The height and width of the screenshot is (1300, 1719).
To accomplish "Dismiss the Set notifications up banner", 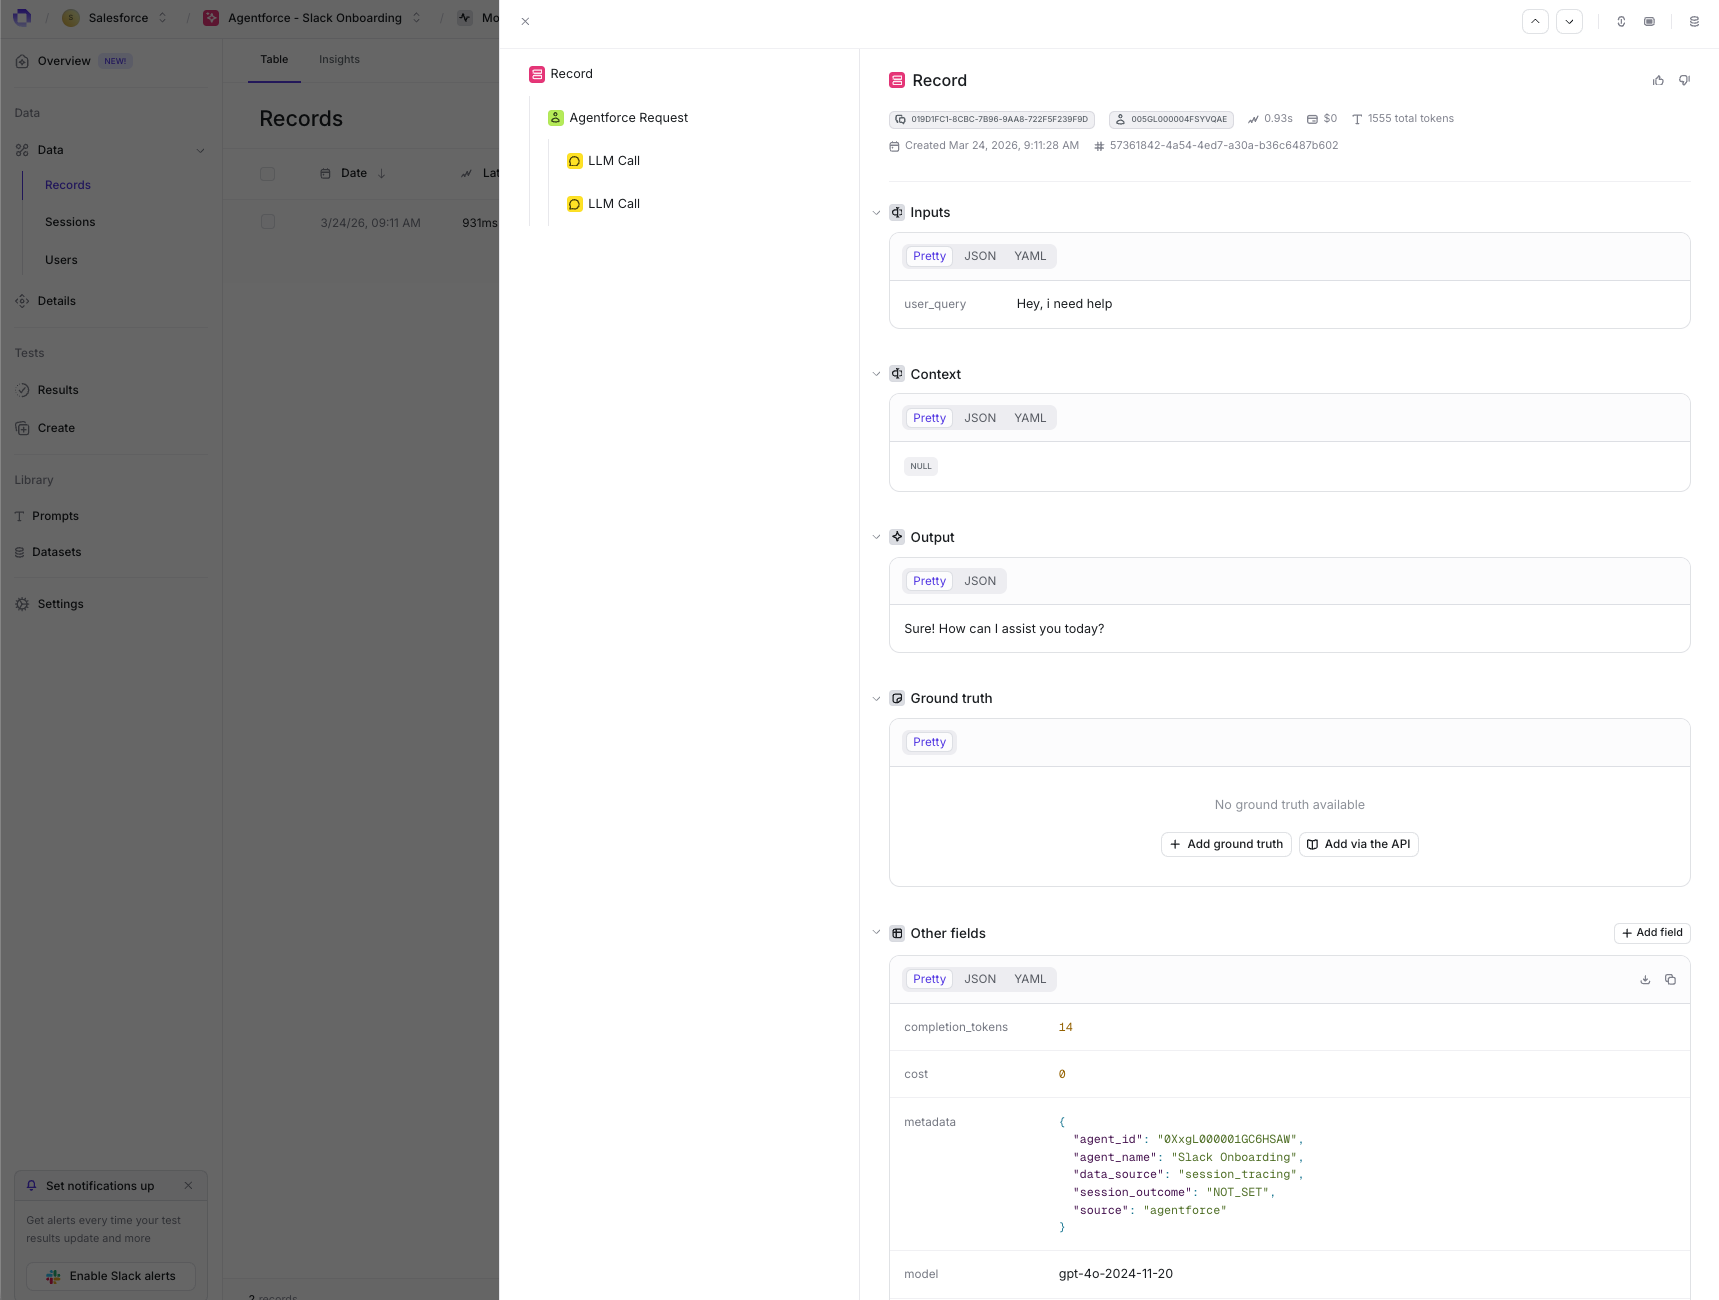I will 188,1185.
